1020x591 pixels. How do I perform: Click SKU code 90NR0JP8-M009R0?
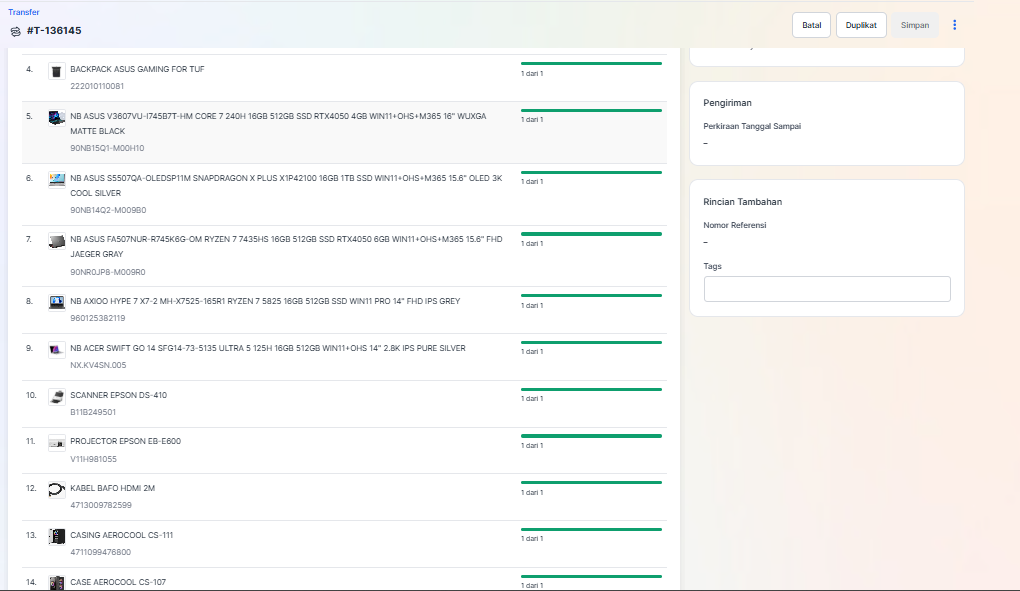click(x=108, y=272)
